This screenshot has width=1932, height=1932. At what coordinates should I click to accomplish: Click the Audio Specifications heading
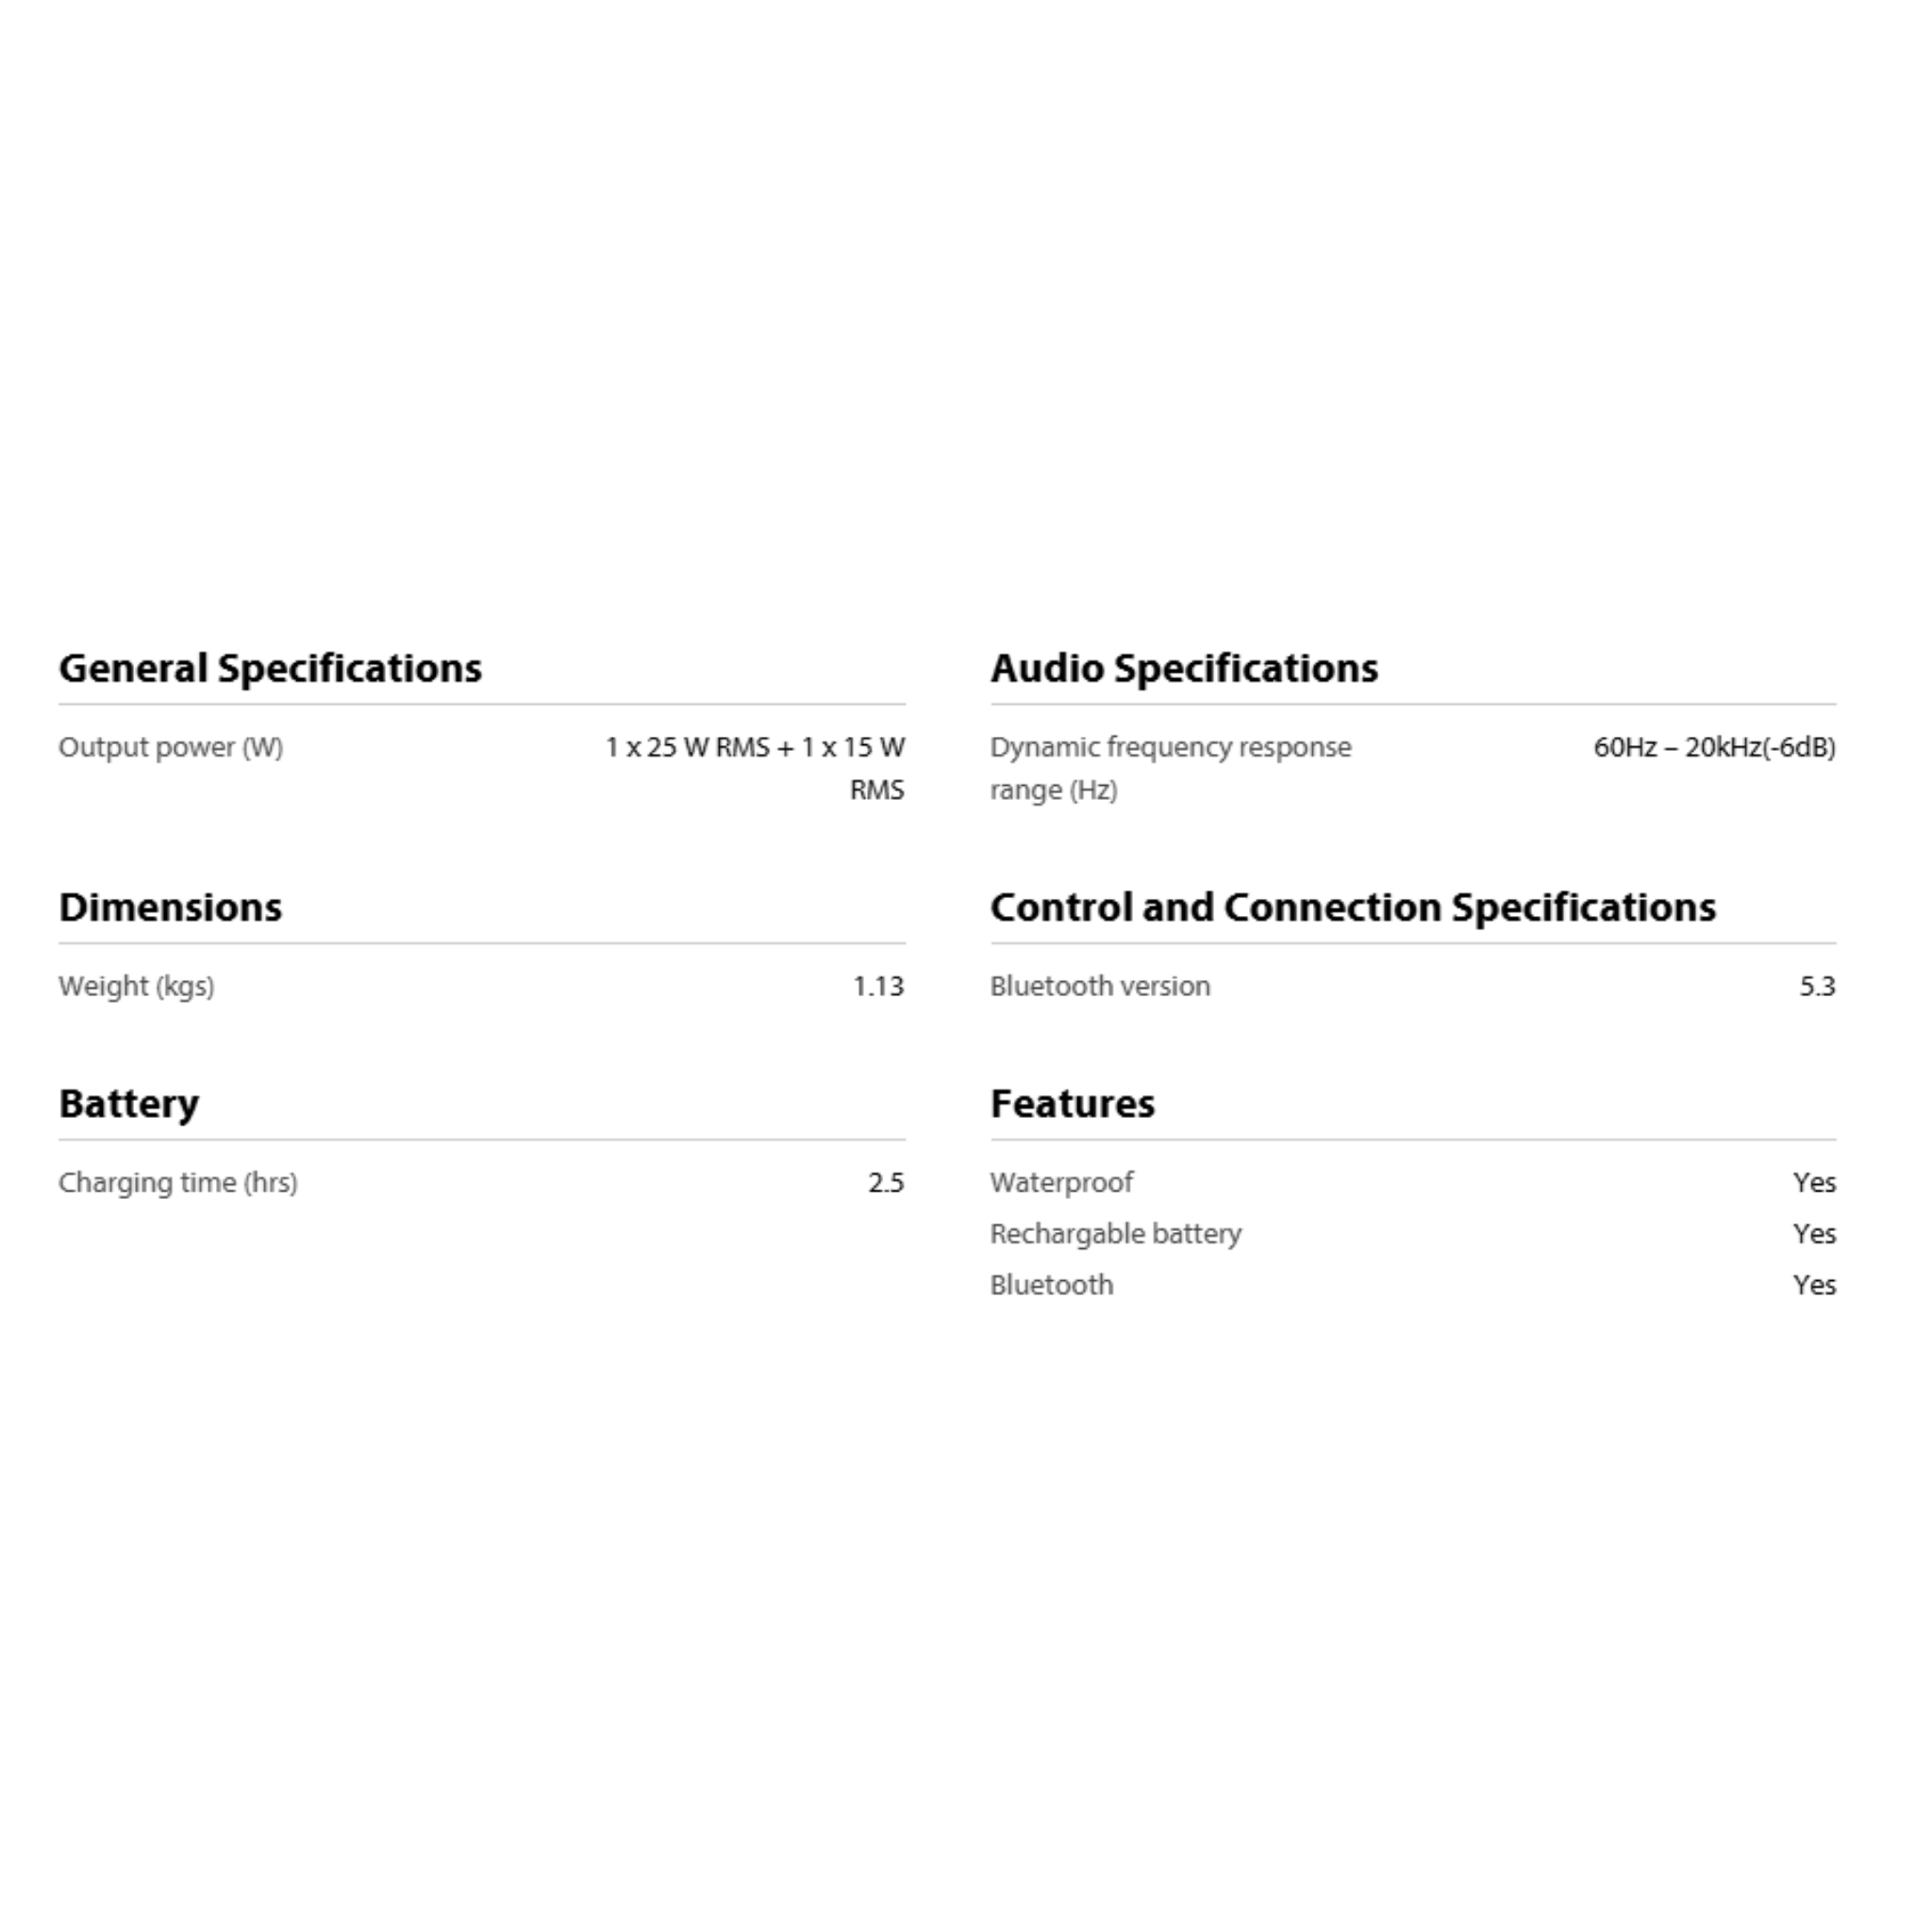1183,668
